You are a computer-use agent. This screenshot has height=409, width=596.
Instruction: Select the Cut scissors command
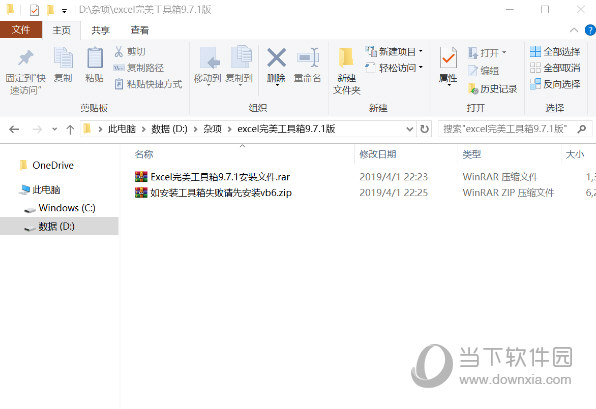pyautogui.click(x=130, y=51)
